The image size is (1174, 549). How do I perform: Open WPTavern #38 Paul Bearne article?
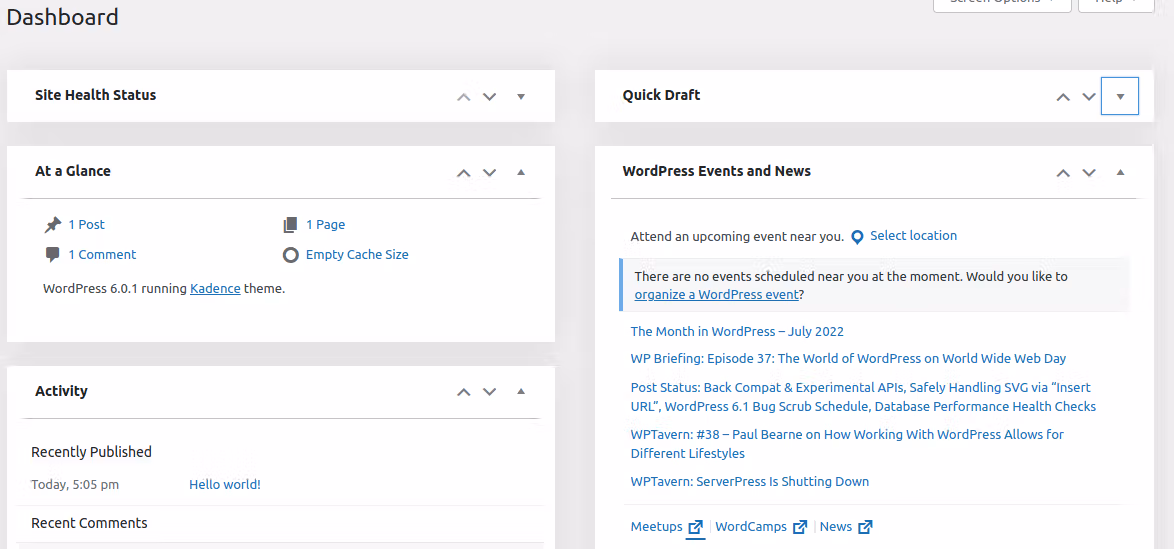847,444
